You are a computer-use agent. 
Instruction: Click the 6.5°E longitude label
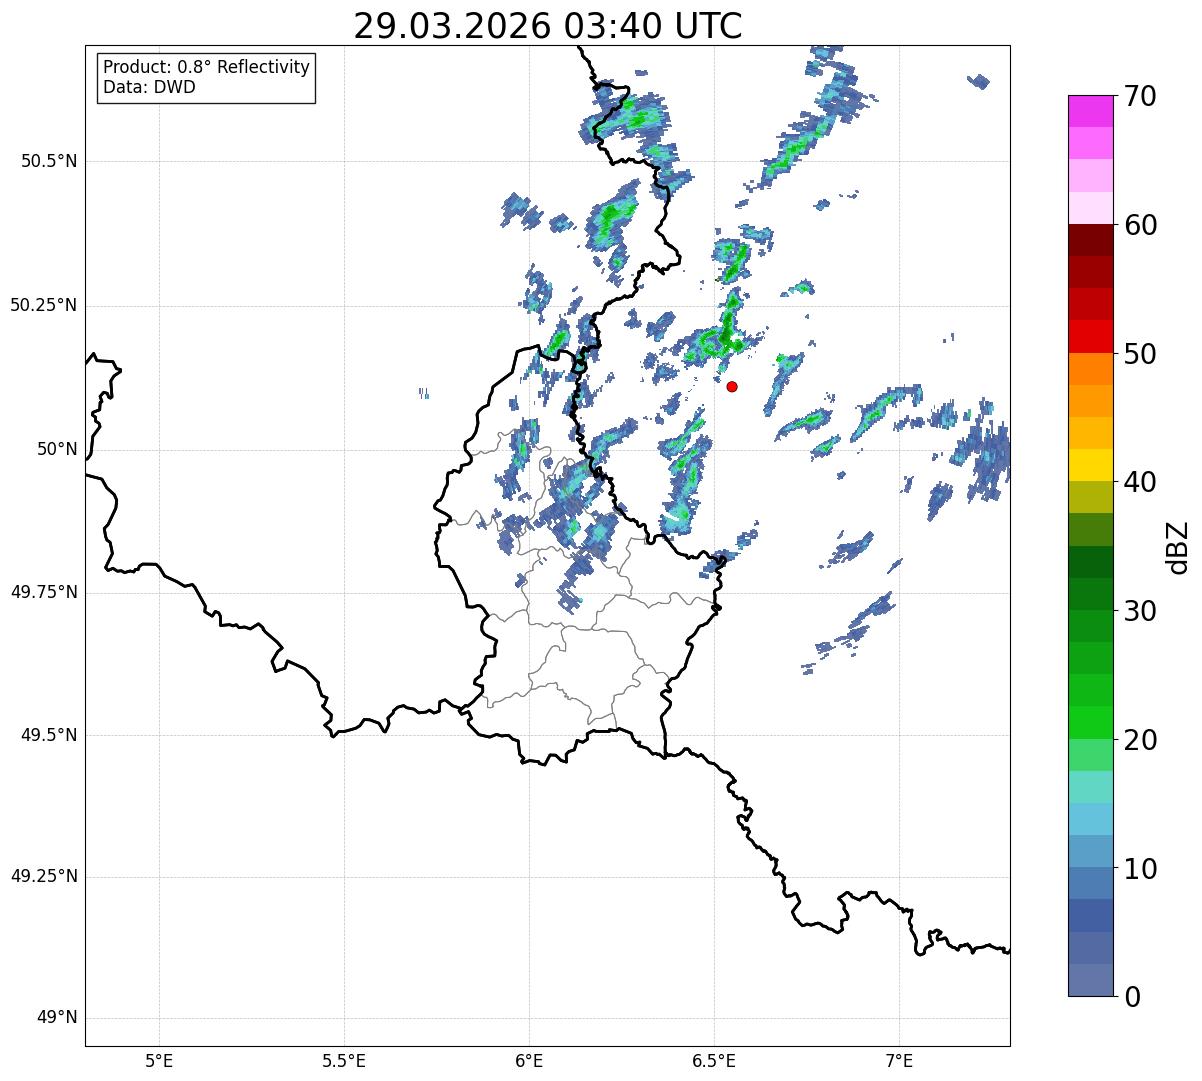(x=714, y=1061)
